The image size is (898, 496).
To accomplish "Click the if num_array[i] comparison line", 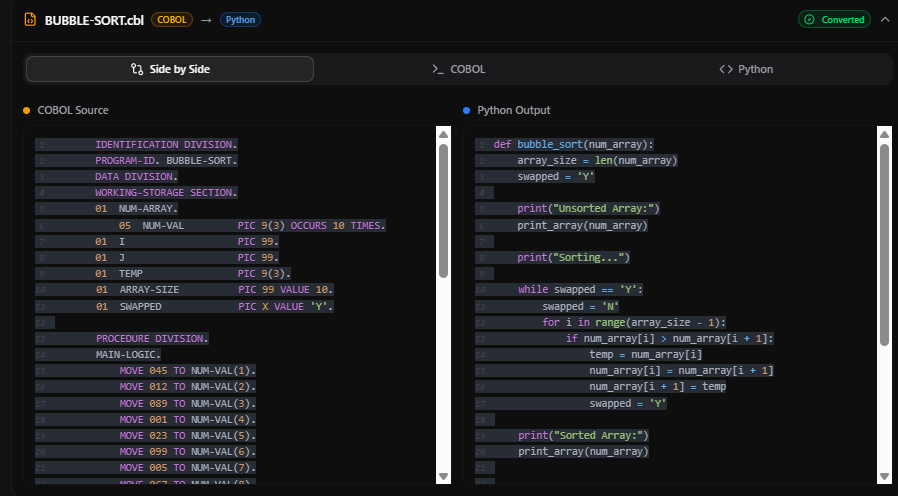I will 669,338.
